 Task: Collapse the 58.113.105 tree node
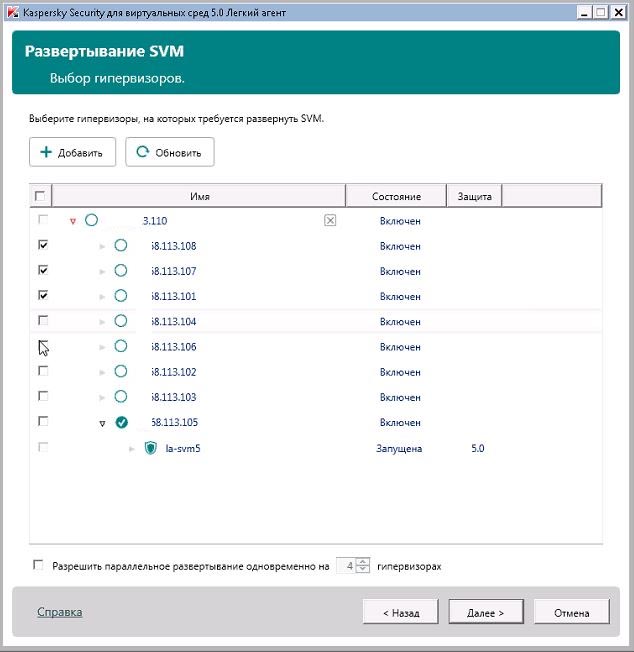coord(102,424)
